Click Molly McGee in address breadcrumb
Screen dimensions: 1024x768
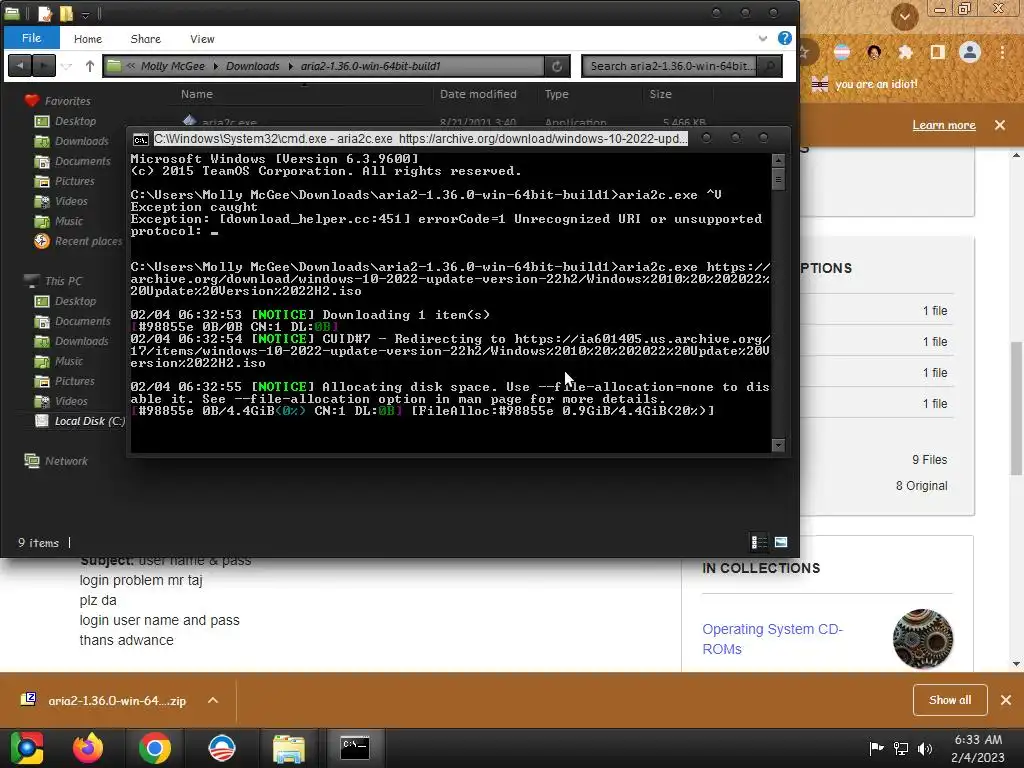(x=172, y=66)
